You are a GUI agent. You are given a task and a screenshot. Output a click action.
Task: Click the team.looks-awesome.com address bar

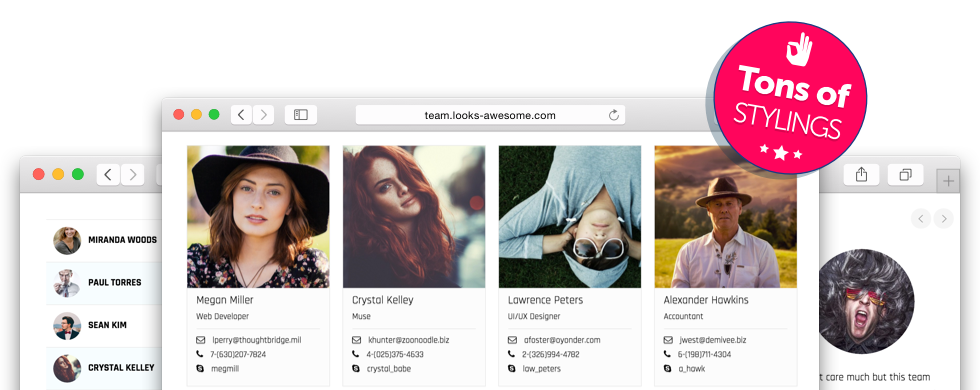coord(490,115)
